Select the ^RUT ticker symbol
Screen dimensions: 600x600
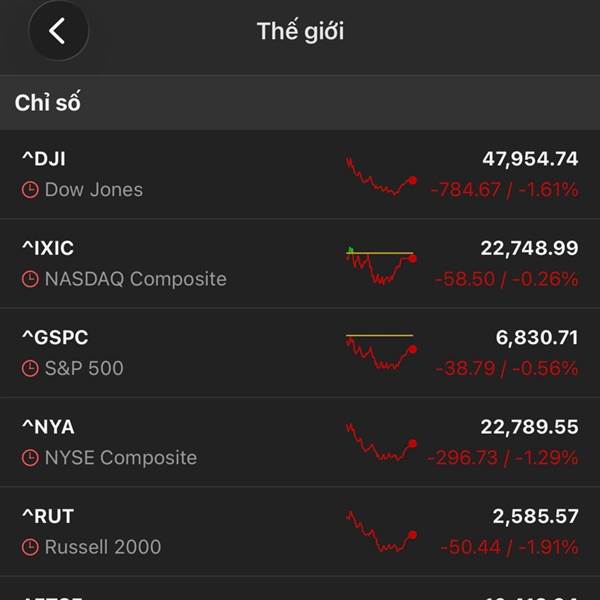(x=47, y=516)
